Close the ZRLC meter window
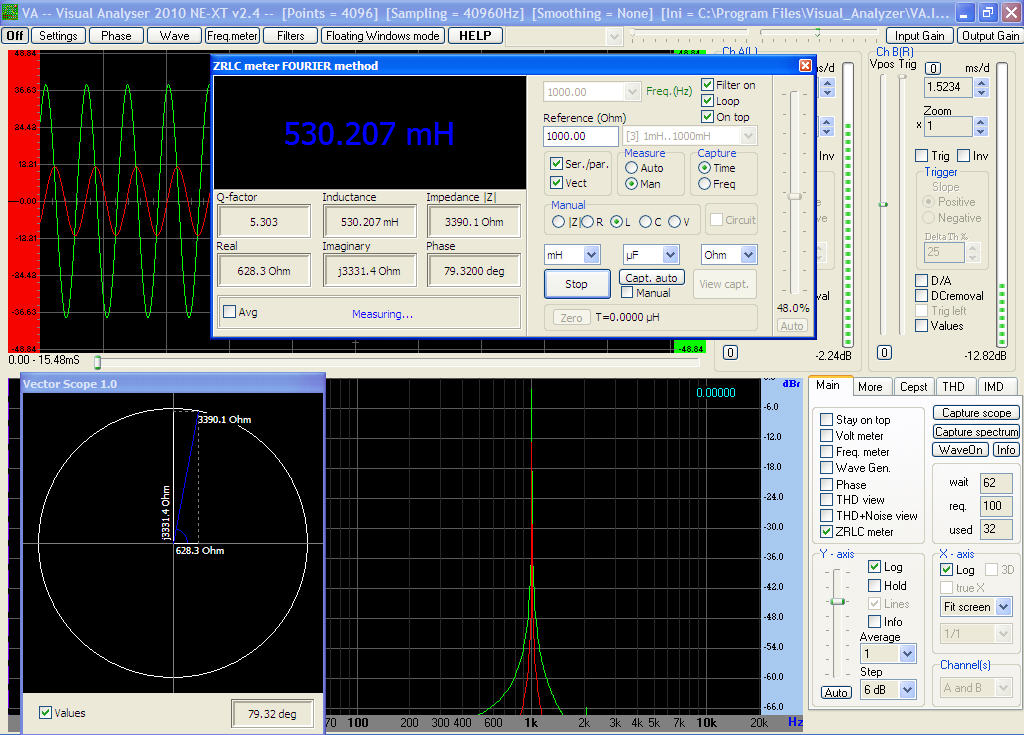This screenshot has width=1024, height=735. [805, 65]
